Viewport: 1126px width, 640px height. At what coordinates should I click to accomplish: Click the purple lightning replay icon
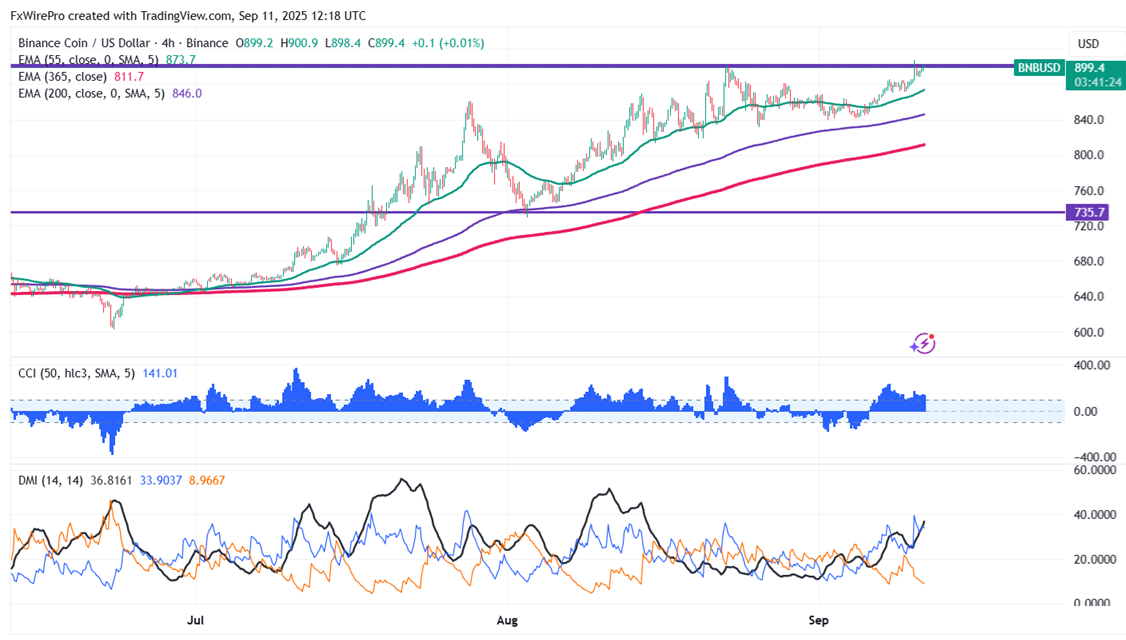[x=923, y=343]
